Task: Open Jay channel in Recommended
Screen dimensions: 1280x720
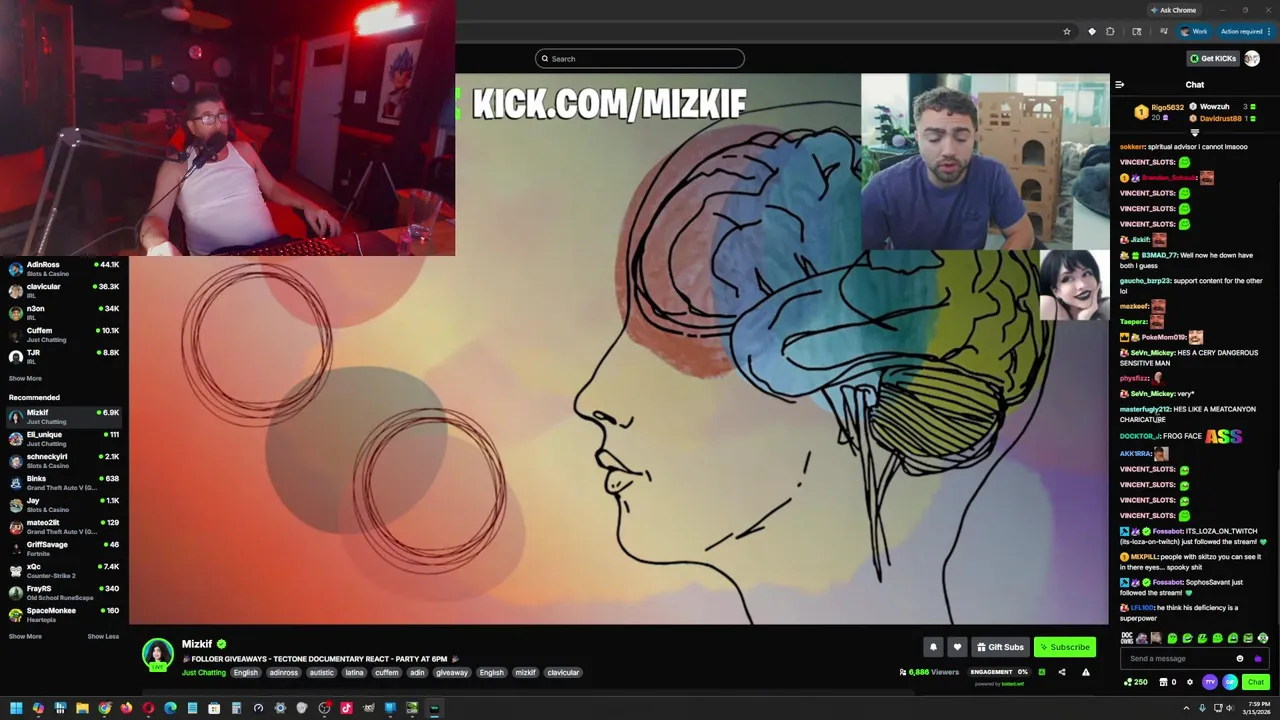Action: [x=64, y=505]
